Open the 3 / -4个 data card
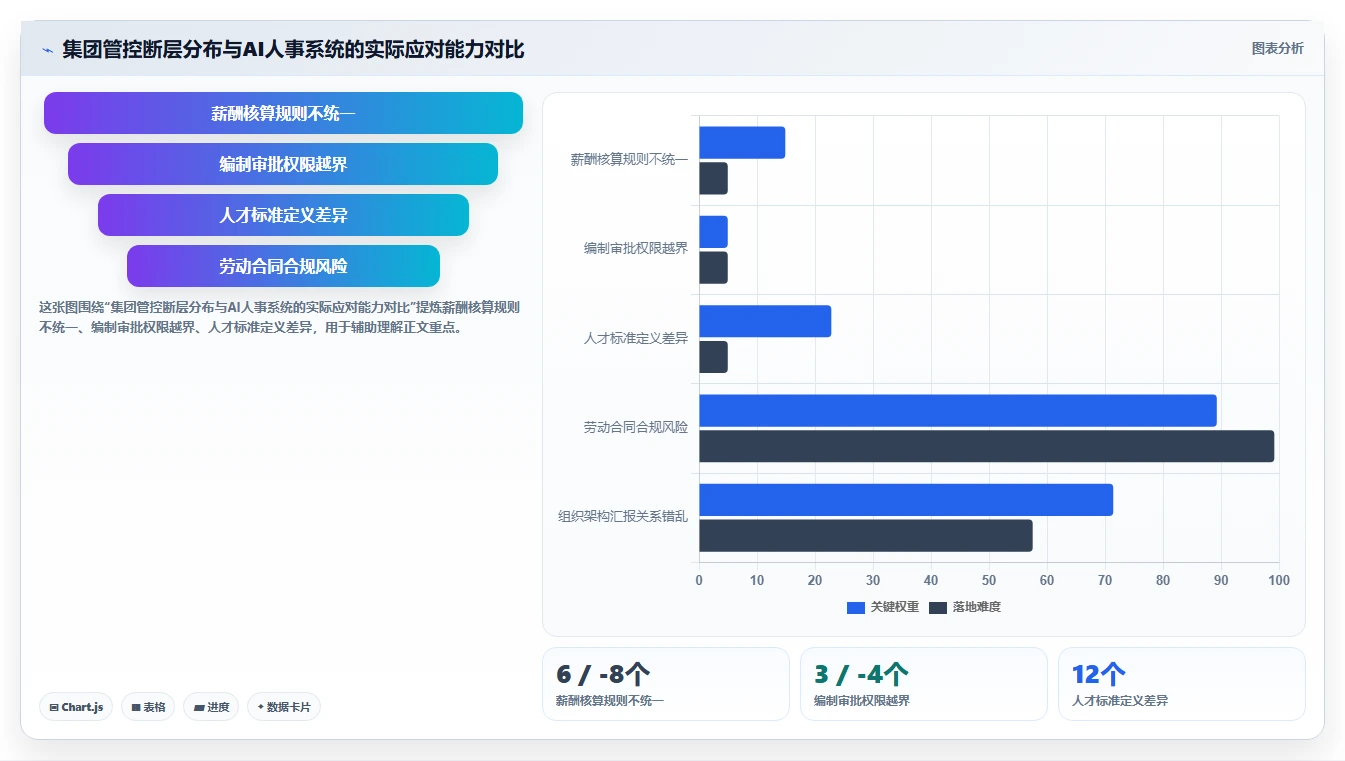 pos(924,684)
